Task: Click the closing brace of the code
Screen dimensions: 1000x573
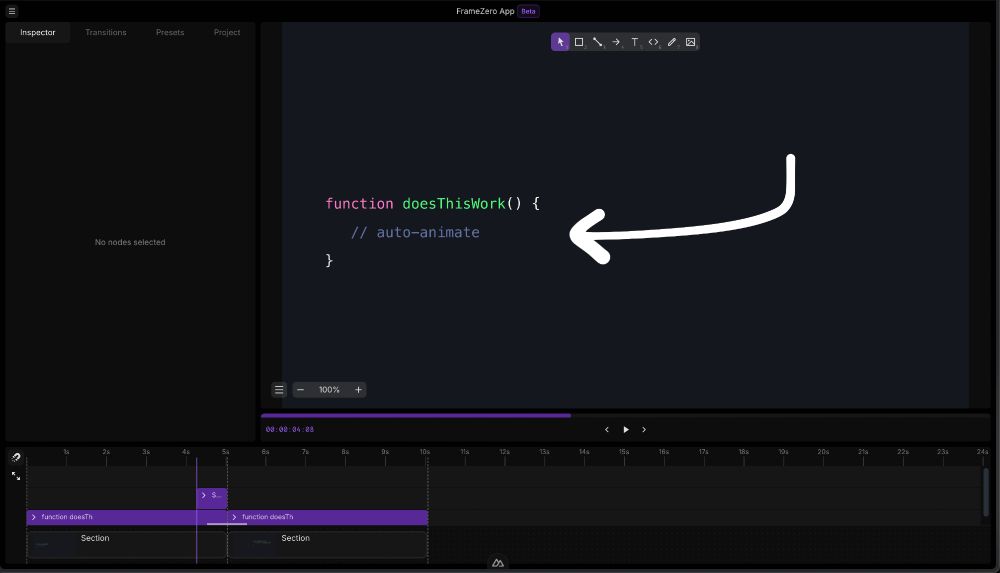Action: pyautogui.click(x=329, y=260)
